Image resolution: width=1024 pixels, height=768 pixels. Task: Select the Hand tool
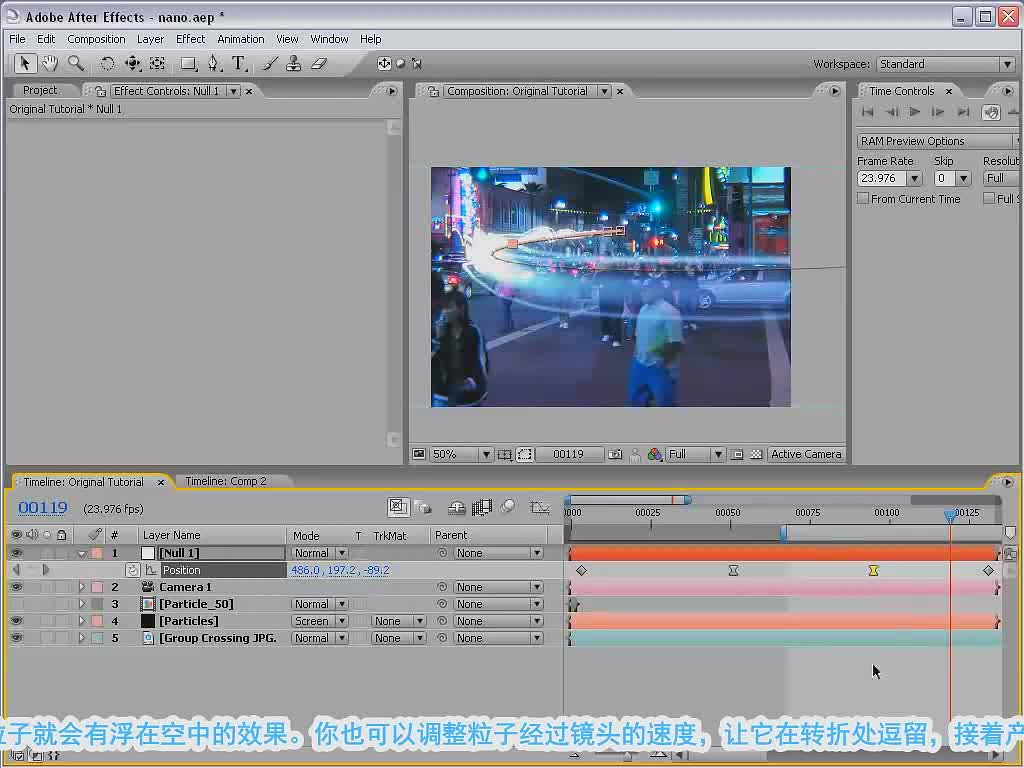click(50, 63)
